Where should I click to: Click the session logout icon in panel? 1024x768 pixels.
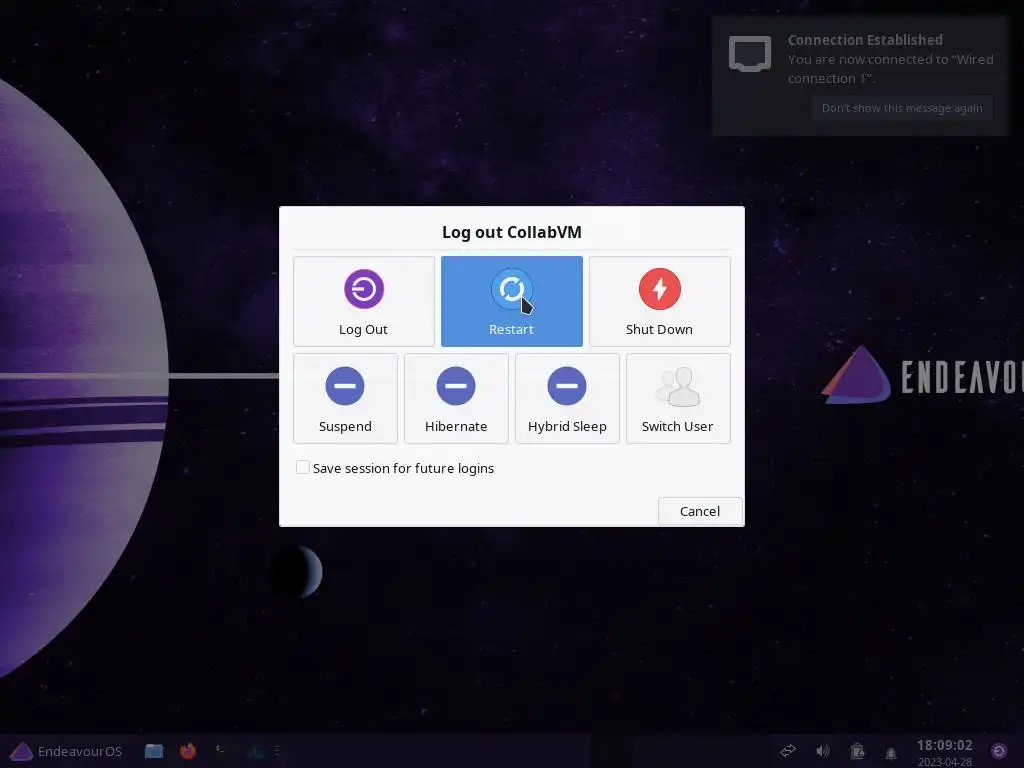point(999,751)
